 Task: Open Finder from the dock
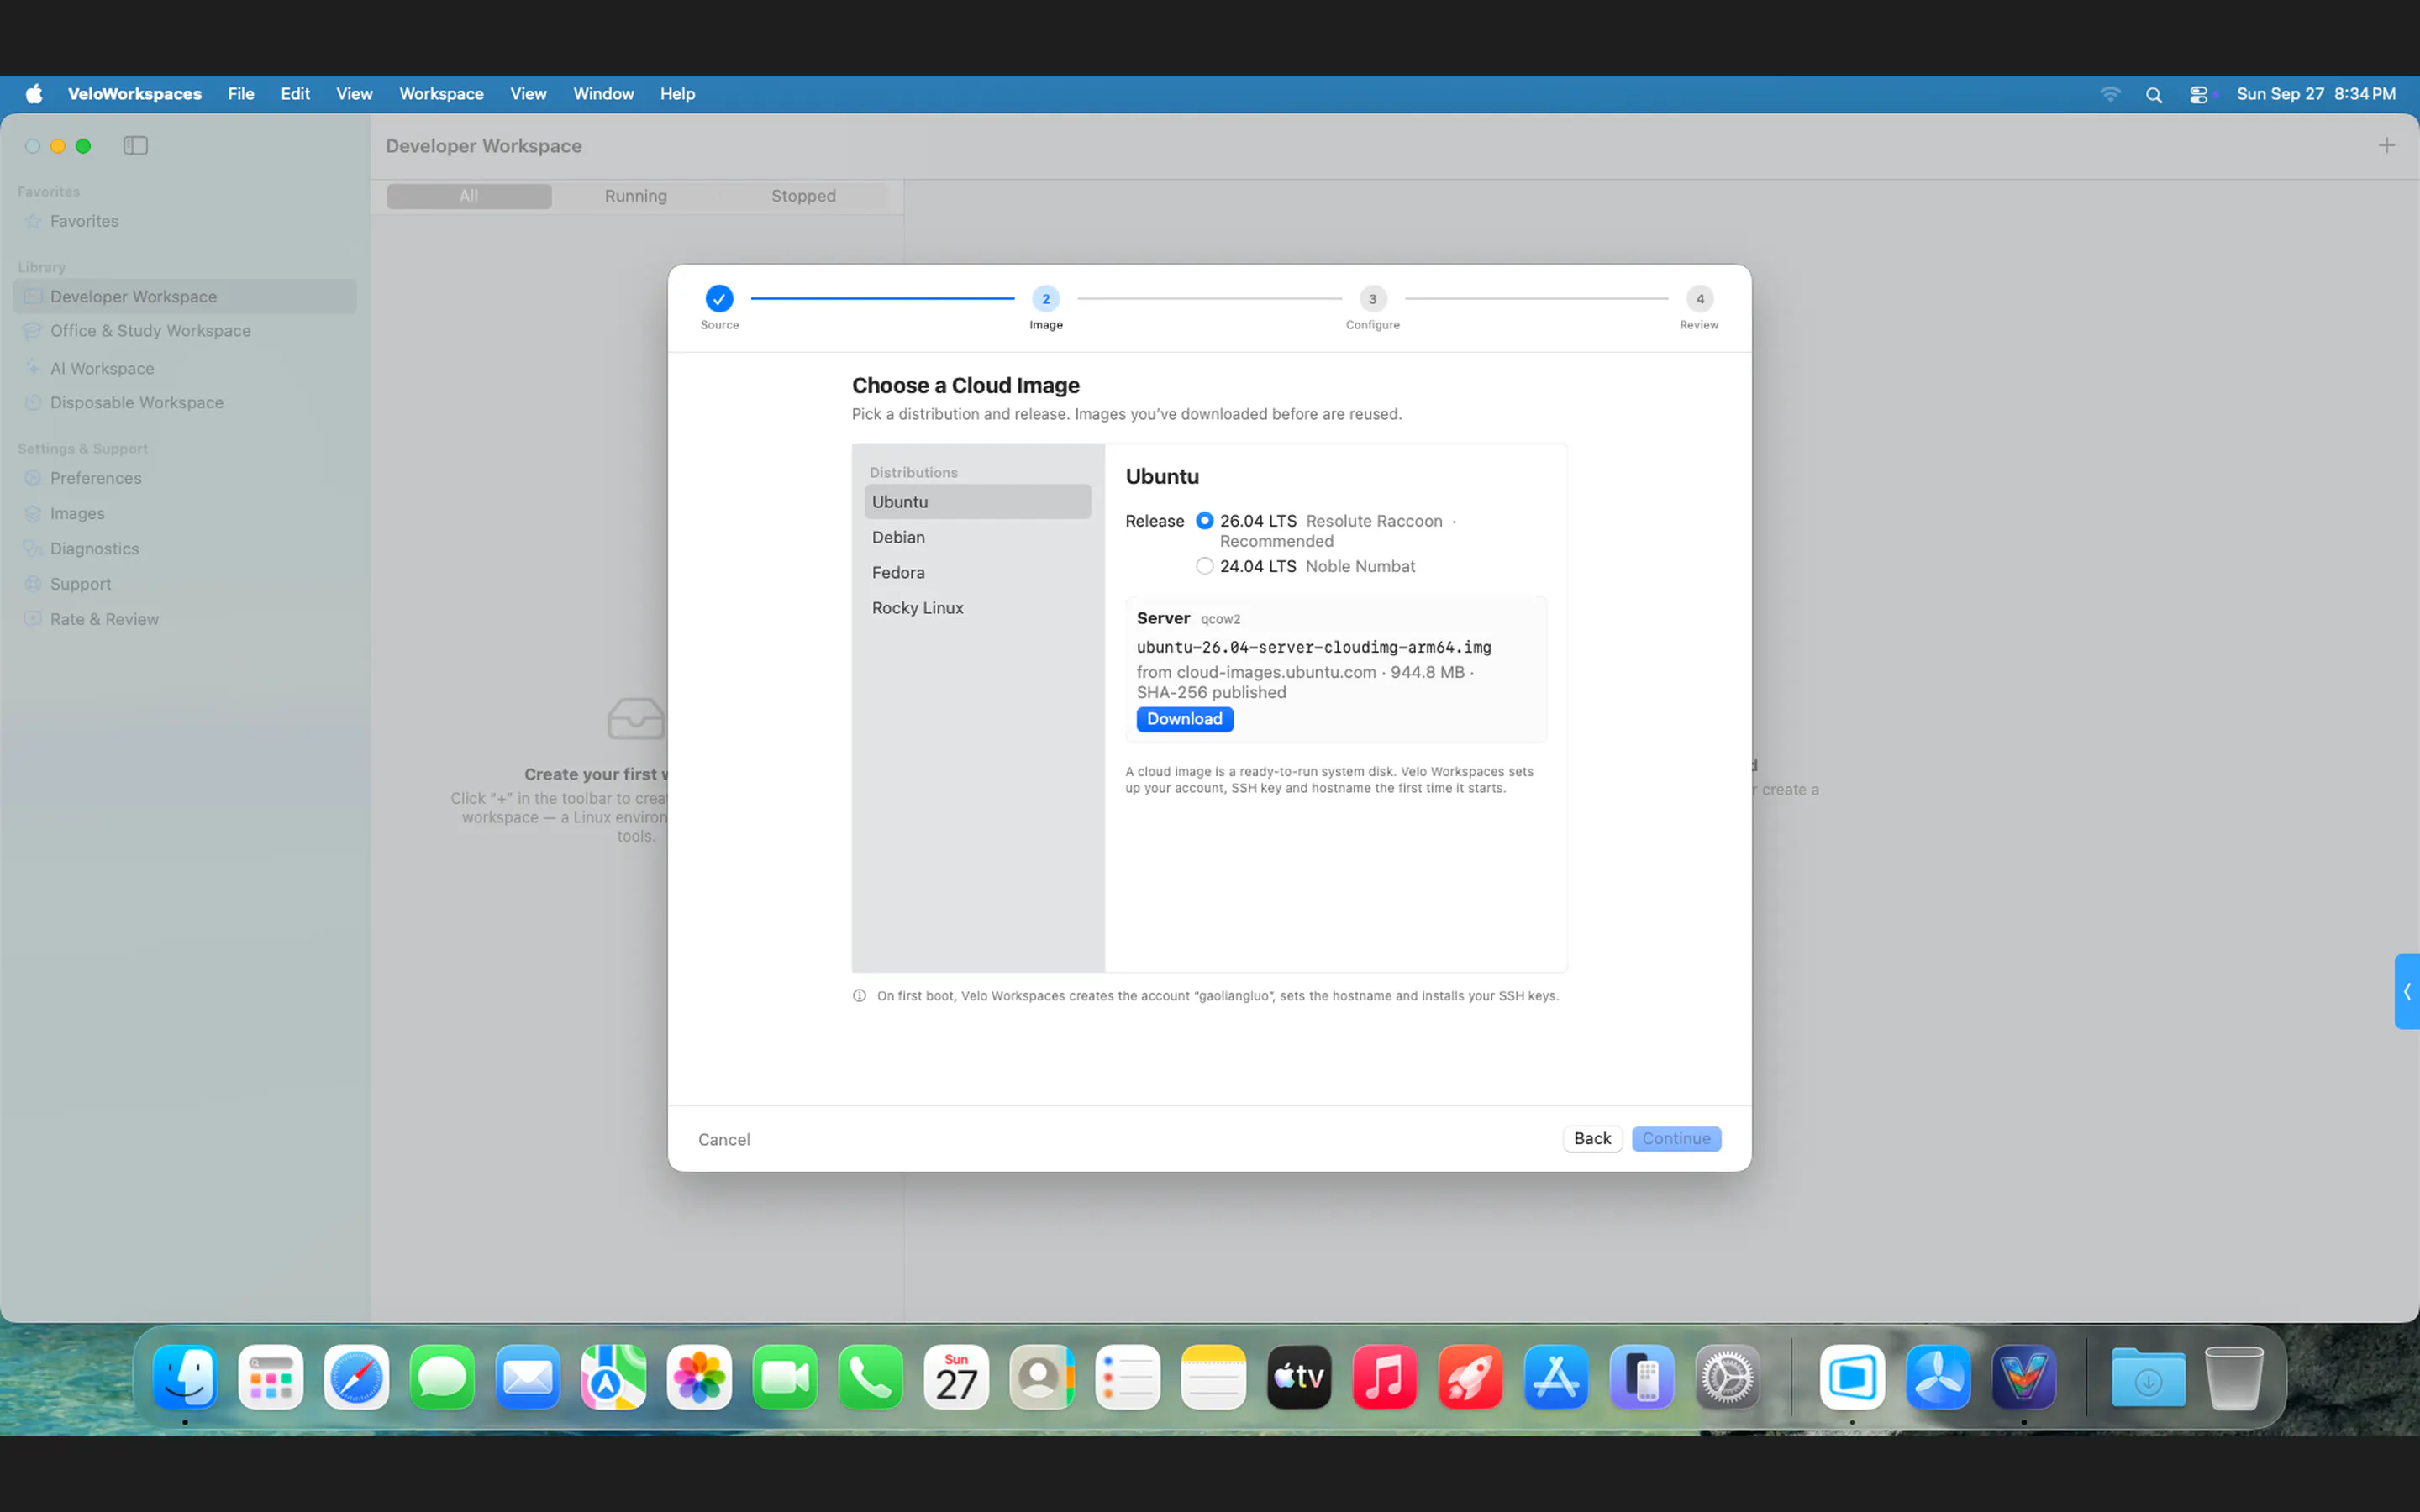point(185,1377)
